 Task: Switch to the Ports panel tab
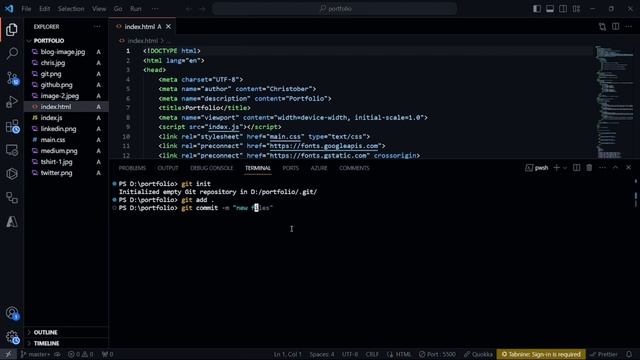[291, 168]
